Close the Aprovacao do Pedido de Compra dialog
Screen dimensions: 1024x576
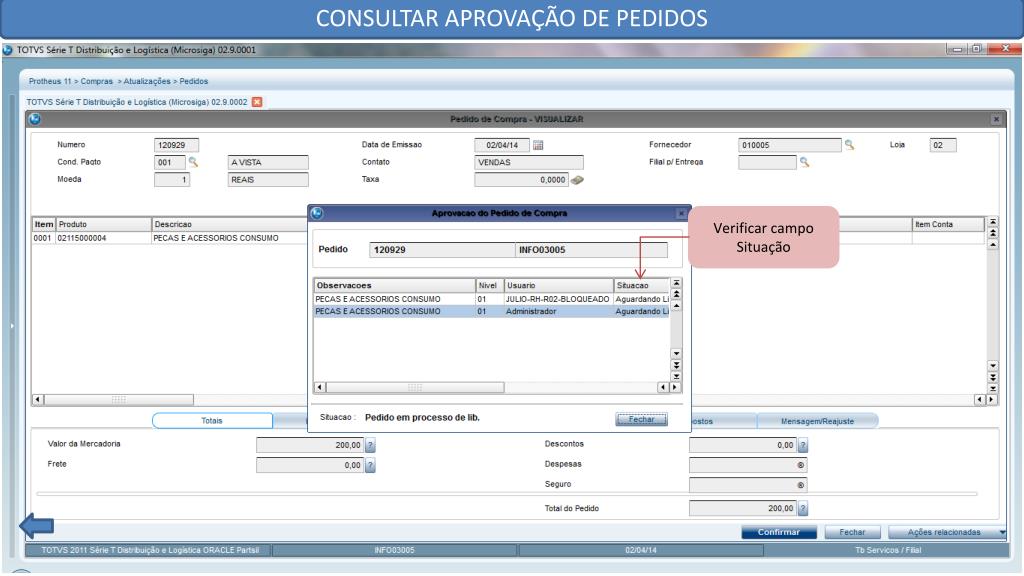pyautogui.click(x=681, y=214)
